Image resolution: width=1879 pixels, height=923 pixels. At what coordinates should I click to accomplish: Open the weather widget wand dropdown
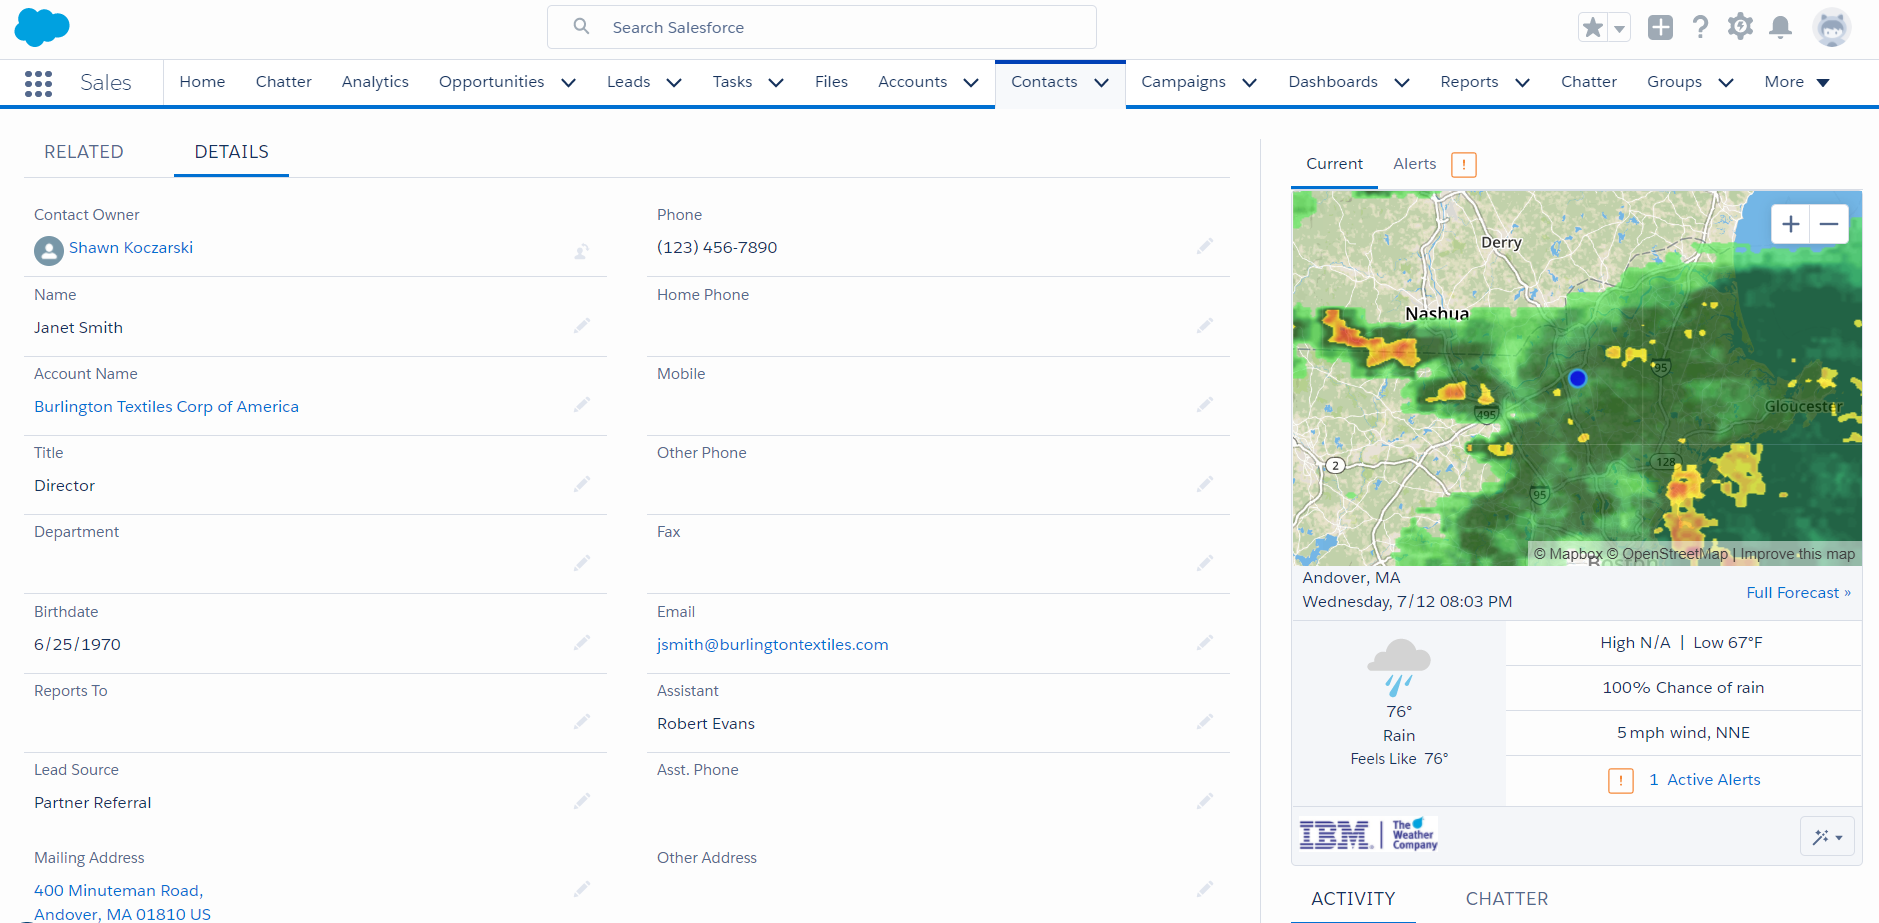(1827, 836)
